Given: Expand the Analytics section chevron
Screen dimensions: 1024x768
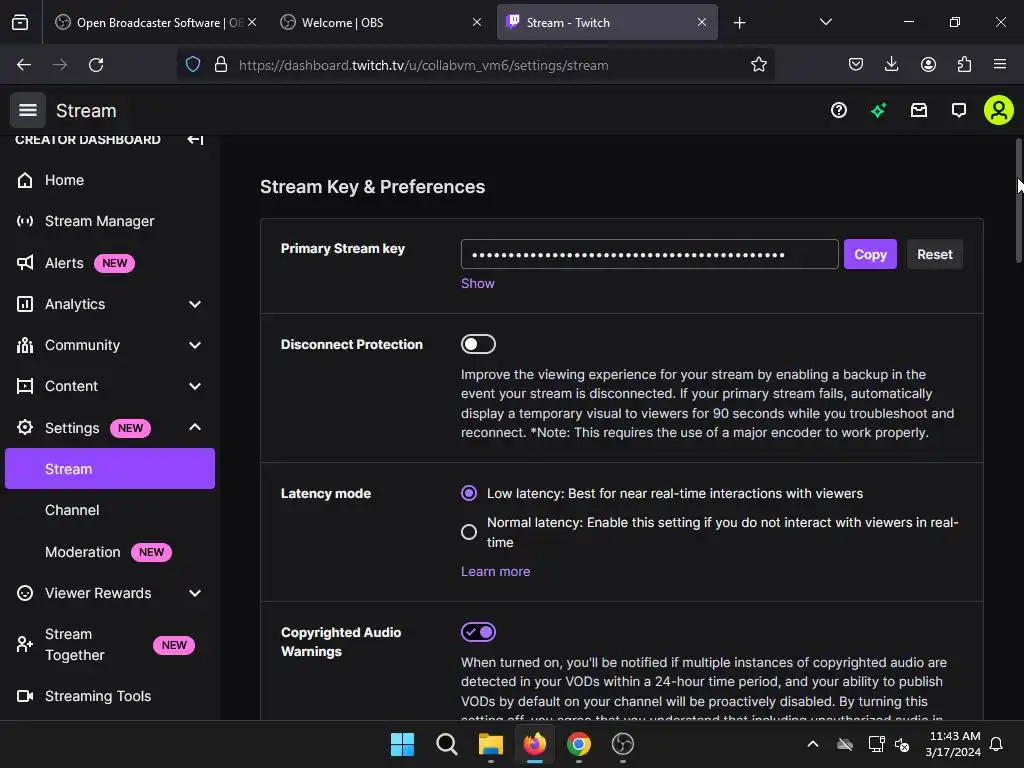Looking at the screenshot, I should 195,304.
